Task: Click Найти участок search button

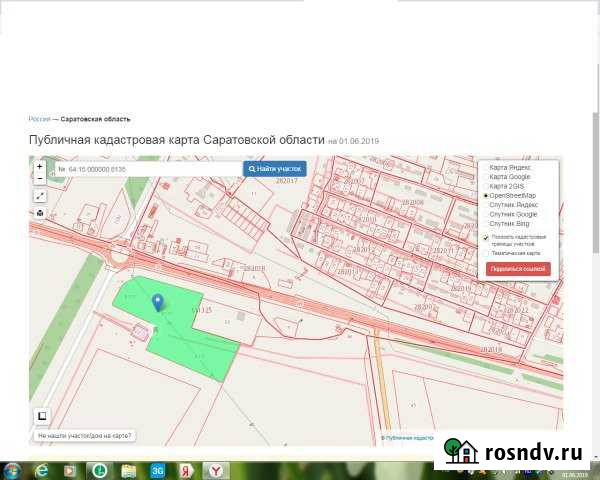Action: (275, 169)
